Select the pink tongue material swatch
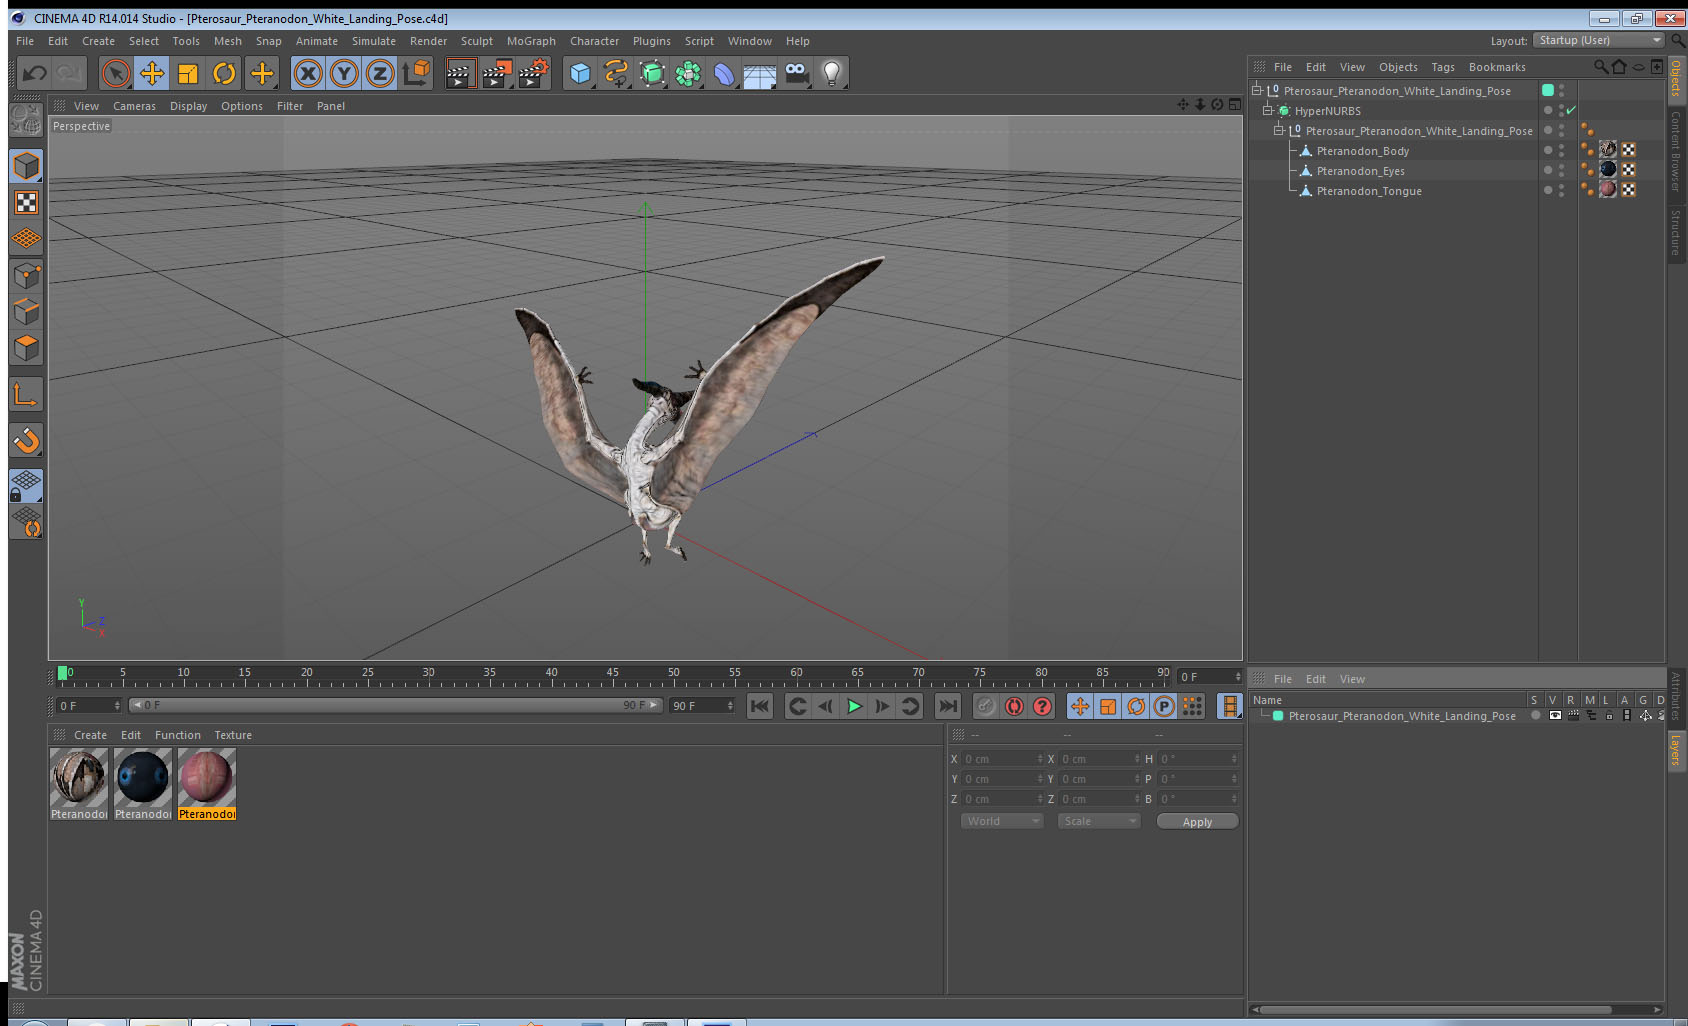Viewport: 1688px width, 1026px height. click(206, 777)
